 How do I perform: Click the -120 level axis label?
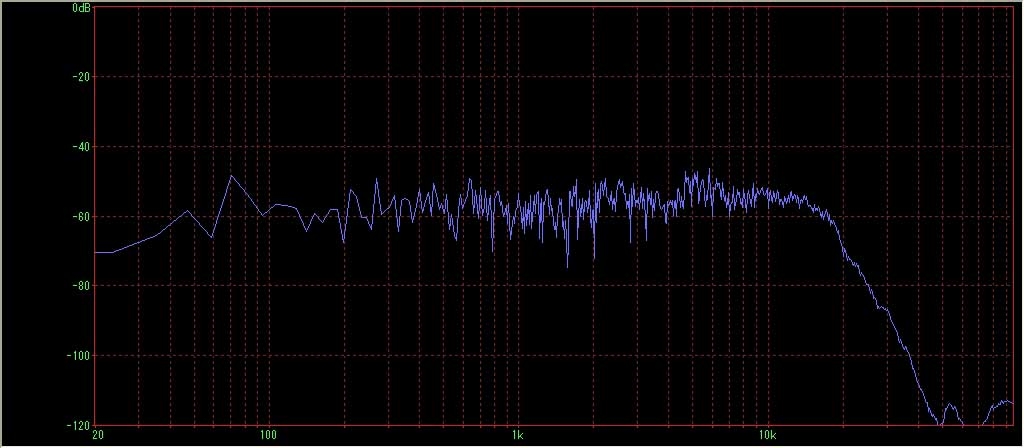coord(78,424)
